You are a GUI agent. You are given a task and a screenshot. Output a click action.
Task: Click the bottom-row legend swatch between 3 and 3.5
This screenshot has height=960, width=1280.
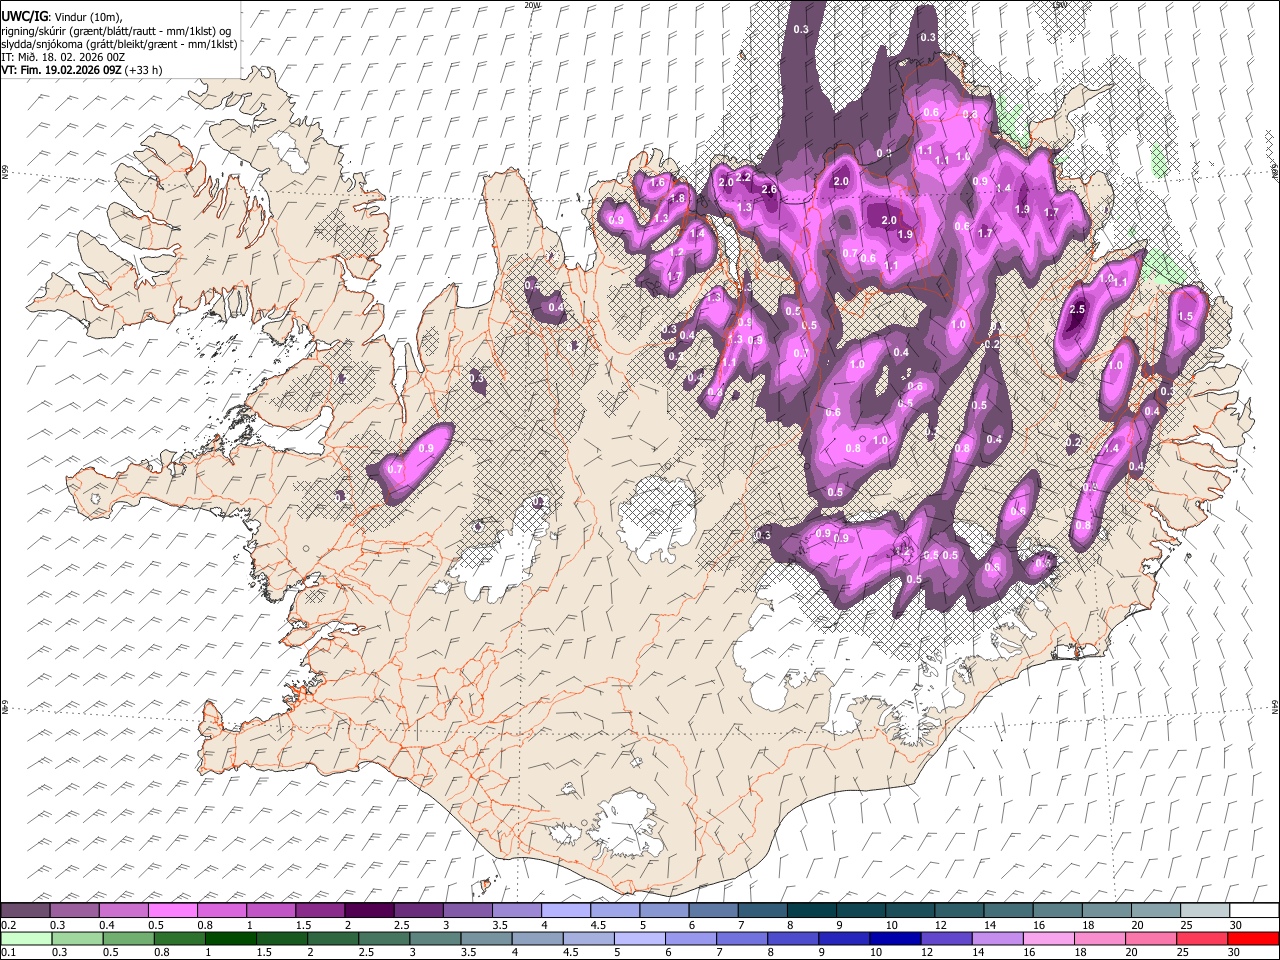click(x=435, y=938)
